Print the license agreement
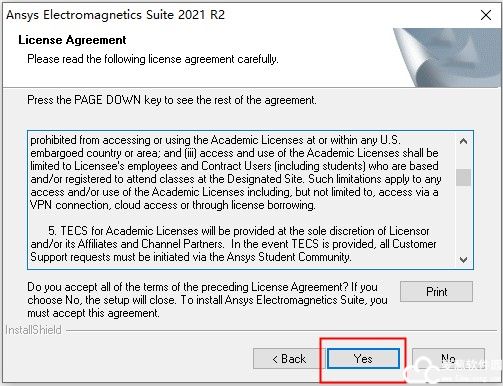503x386 pixels. click(436, 292)
